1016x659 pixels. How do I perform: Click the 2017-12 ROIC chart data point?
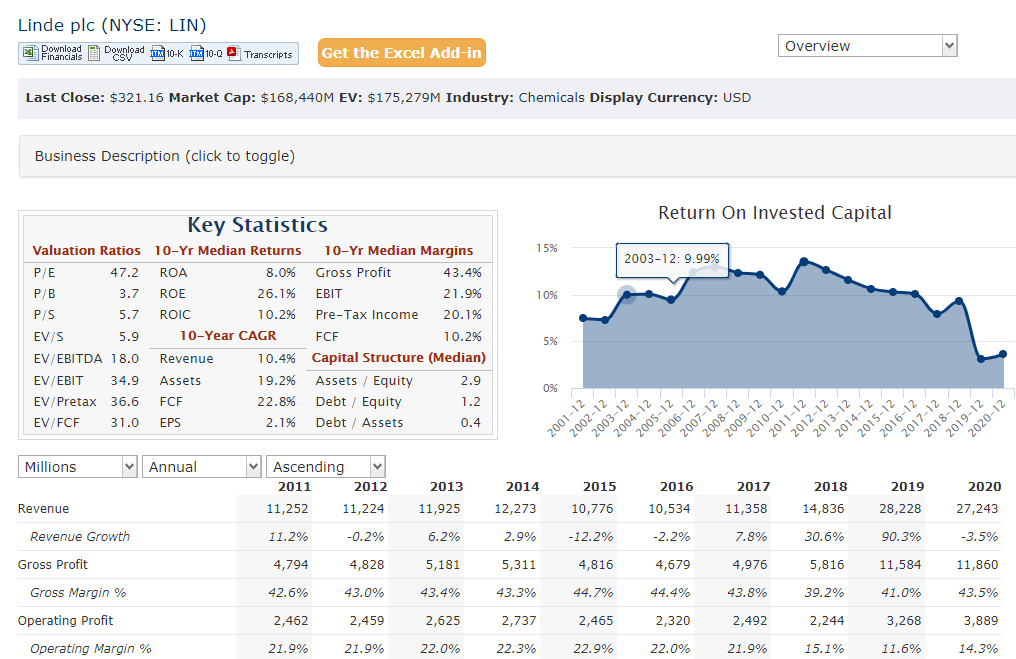tap(937, 314)
